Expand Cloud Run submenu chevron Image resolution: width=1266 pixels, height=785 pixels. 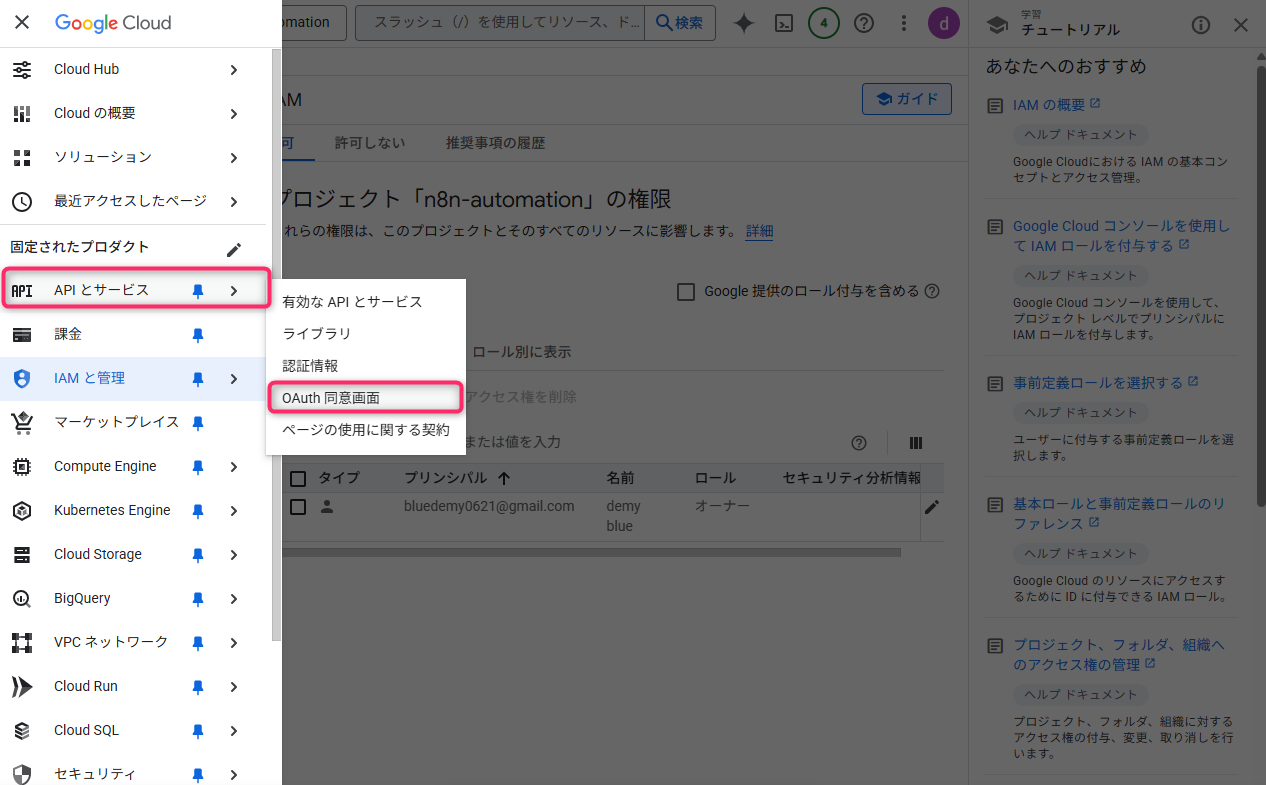[234, 686]
